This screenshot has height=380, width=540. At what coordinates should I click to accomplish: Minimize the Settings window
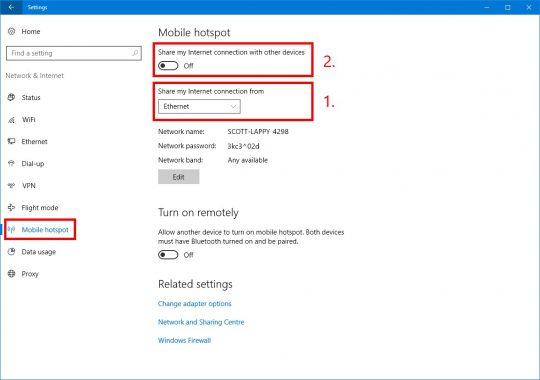(x=487, y=7)
